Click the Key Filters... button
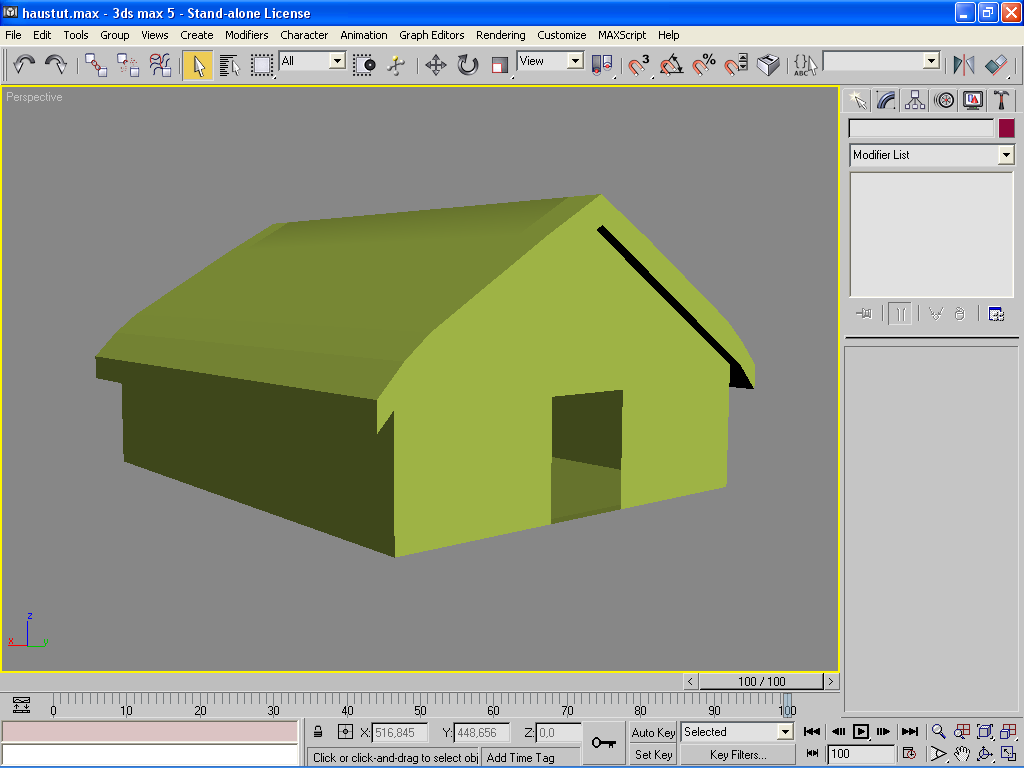The width and height of the screenshot is (1024, 768). click(737, 755)
